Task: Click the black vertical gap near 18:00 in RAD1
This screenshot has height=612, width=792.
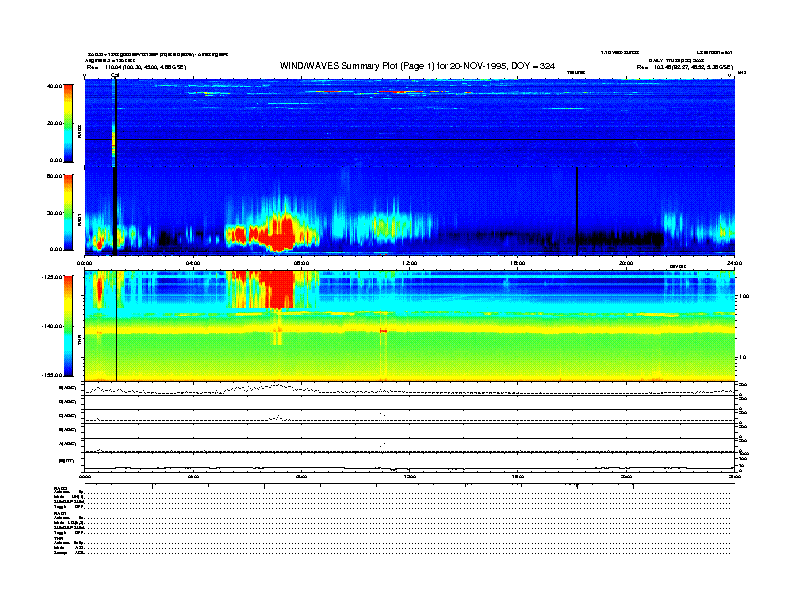Action: (x=577, y=211)
